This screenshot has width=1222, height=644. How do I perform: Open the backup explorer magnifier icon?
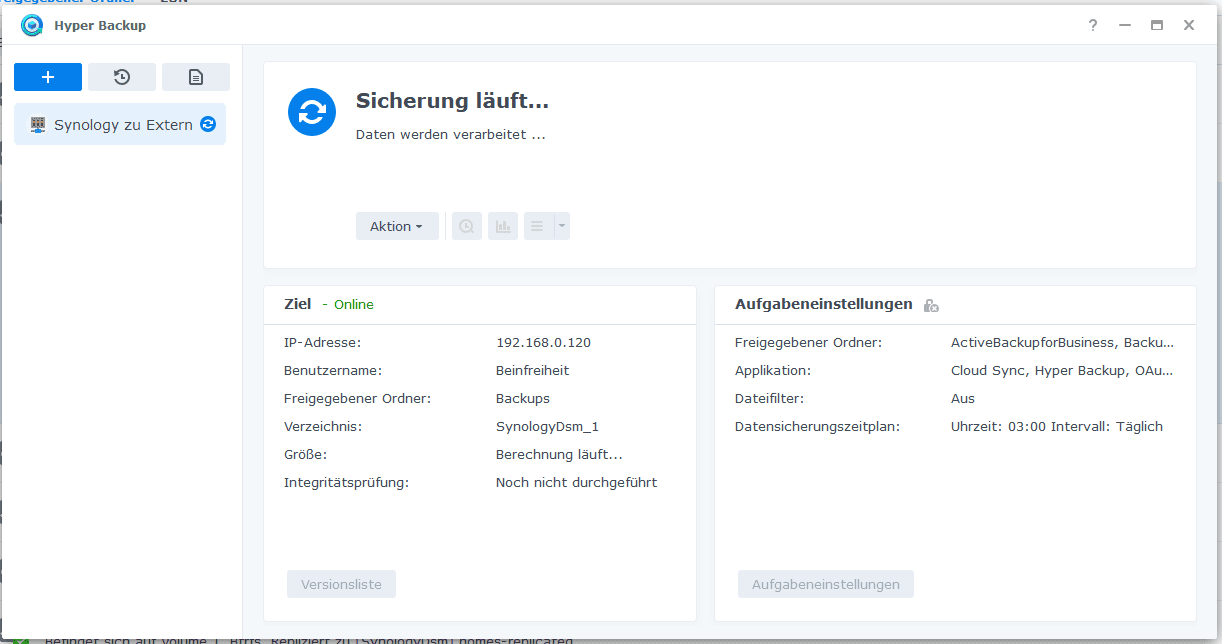466,226
